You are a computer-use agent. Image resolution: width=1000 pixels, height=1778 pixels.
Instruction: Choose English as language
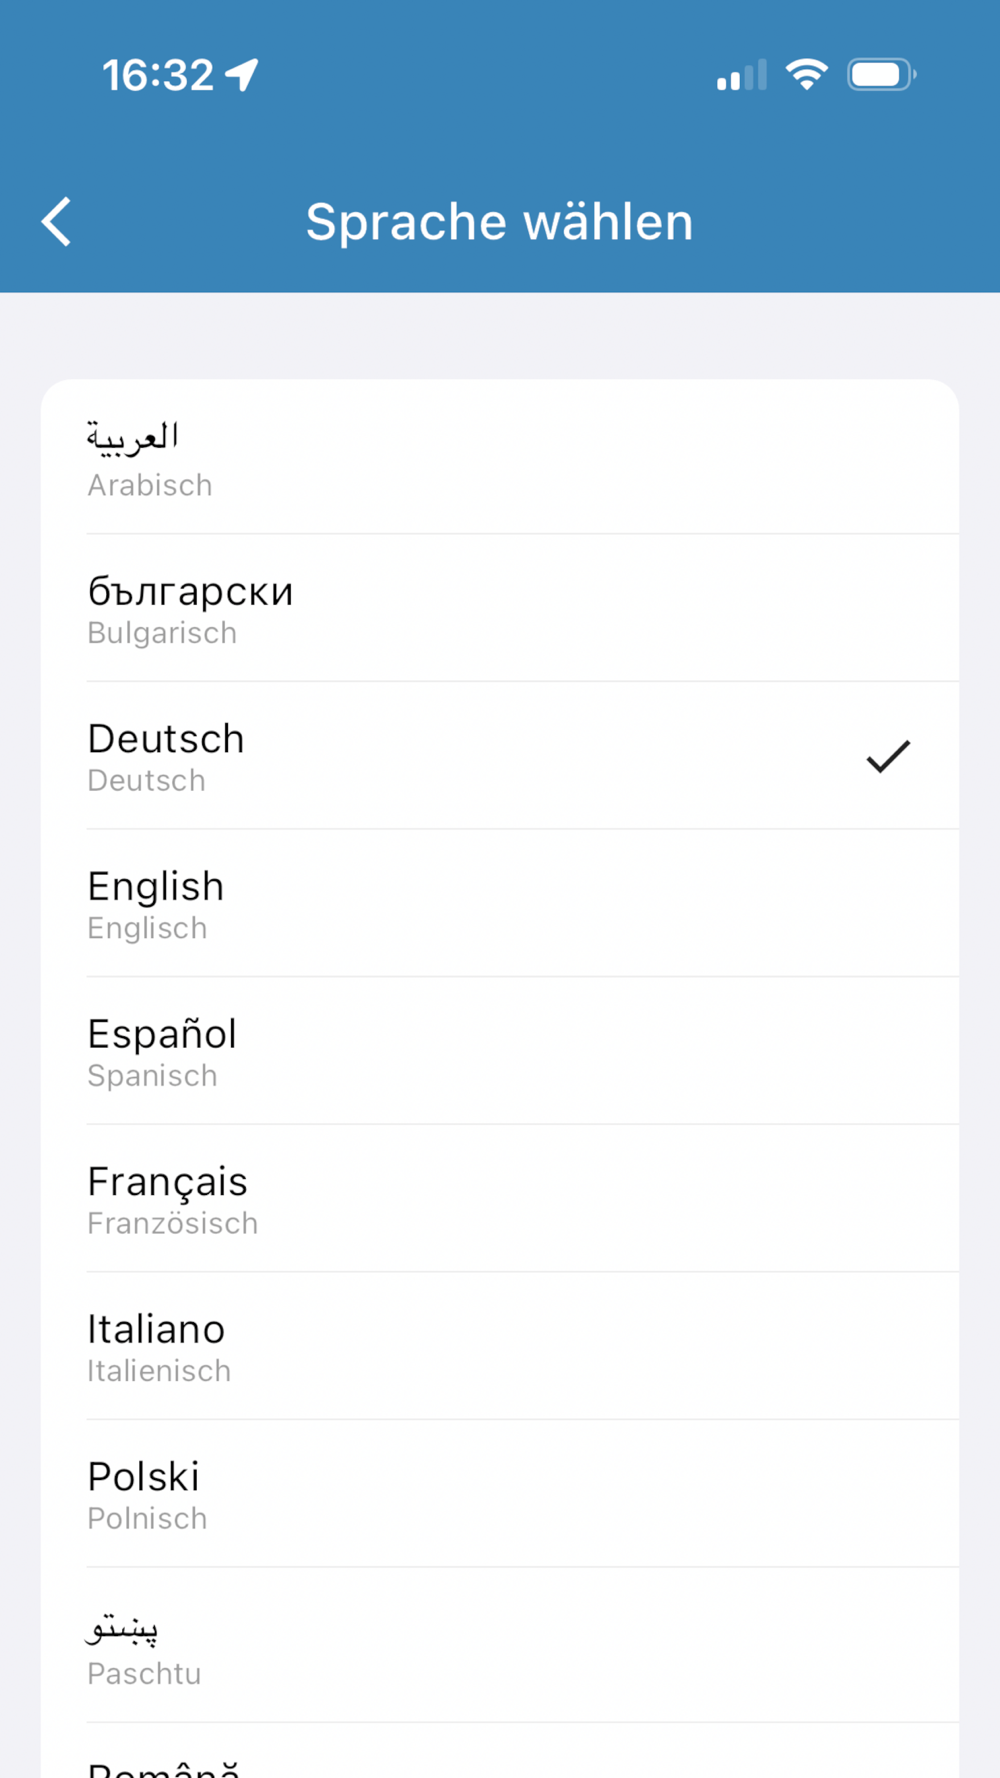[x=500, y=903]
